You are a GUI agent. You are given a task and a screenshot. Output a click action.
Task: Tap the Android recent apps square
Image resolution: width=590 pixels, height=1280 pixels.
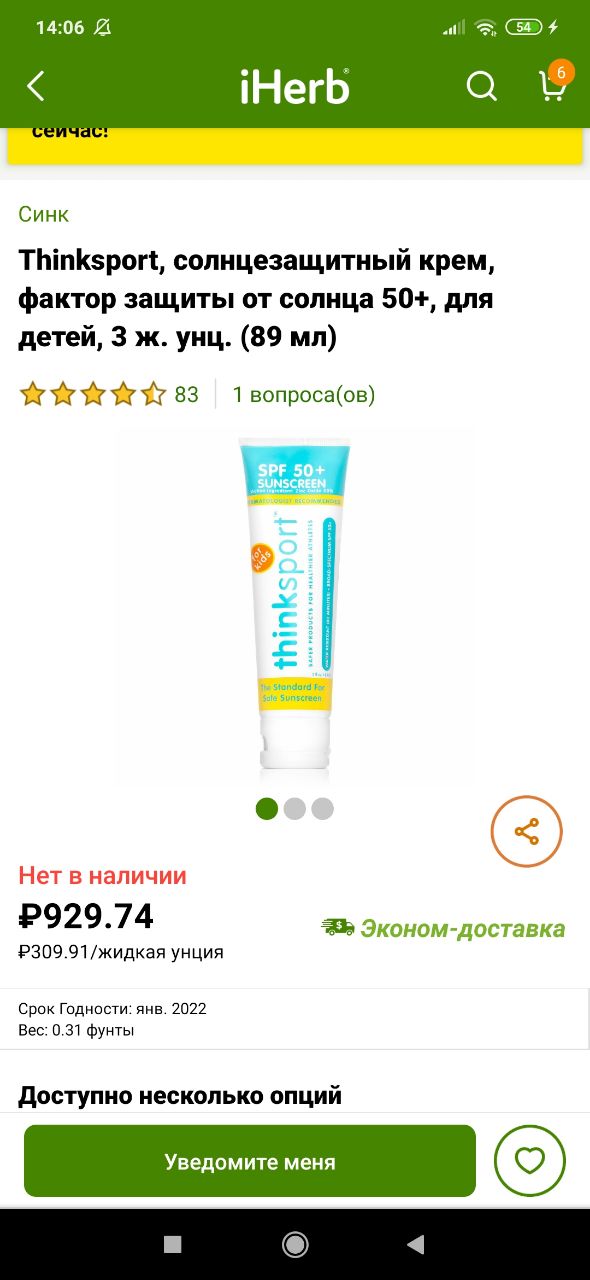point(173,1244)
